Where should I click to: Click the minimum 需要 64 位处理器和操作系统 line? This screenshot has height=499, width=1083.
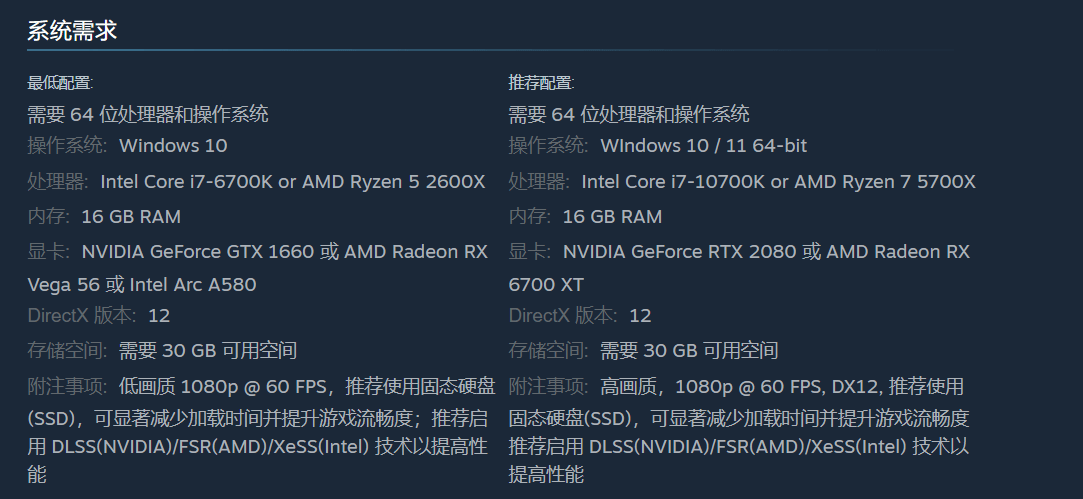tap(148, 114)
